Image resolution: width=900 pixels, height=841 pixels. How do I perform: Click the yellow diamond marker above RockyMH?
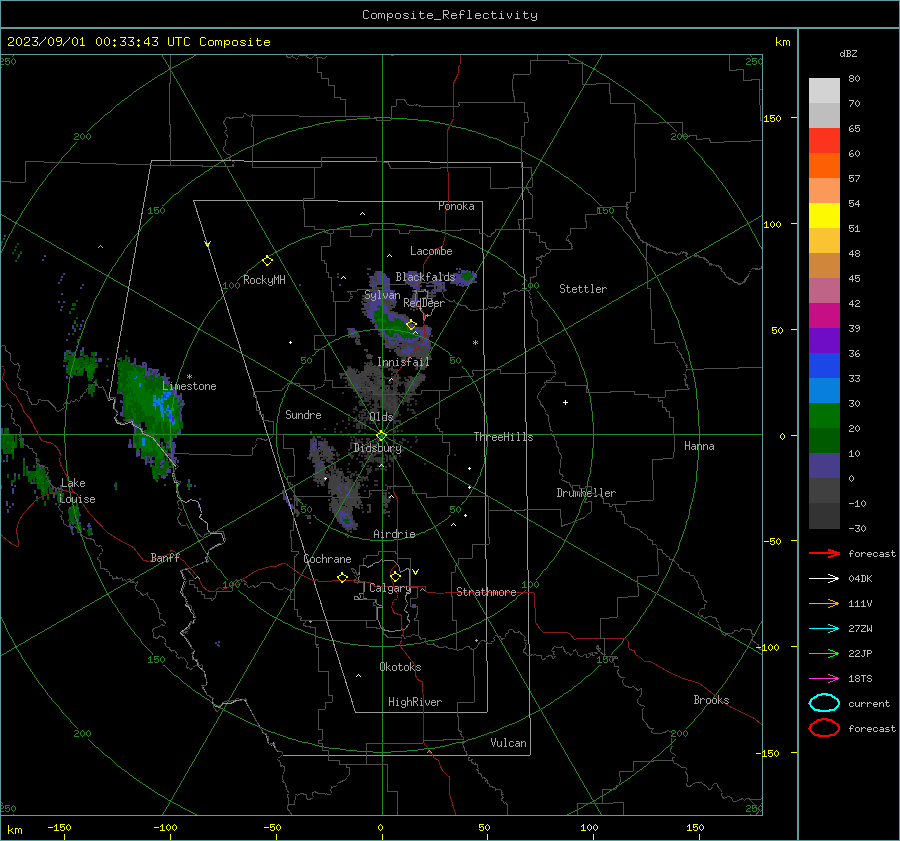pos(267,261)
